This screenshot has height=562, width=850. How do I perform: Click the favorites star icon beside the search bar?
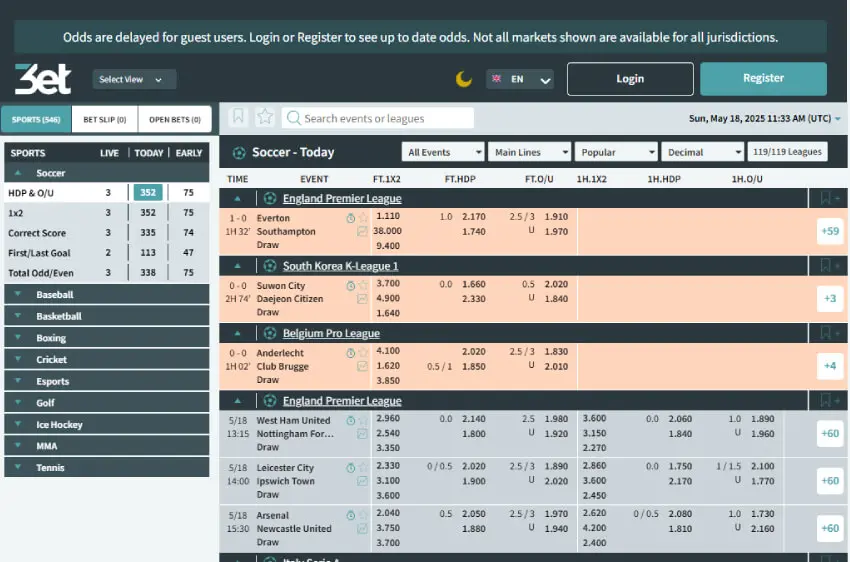coord(265,117)
